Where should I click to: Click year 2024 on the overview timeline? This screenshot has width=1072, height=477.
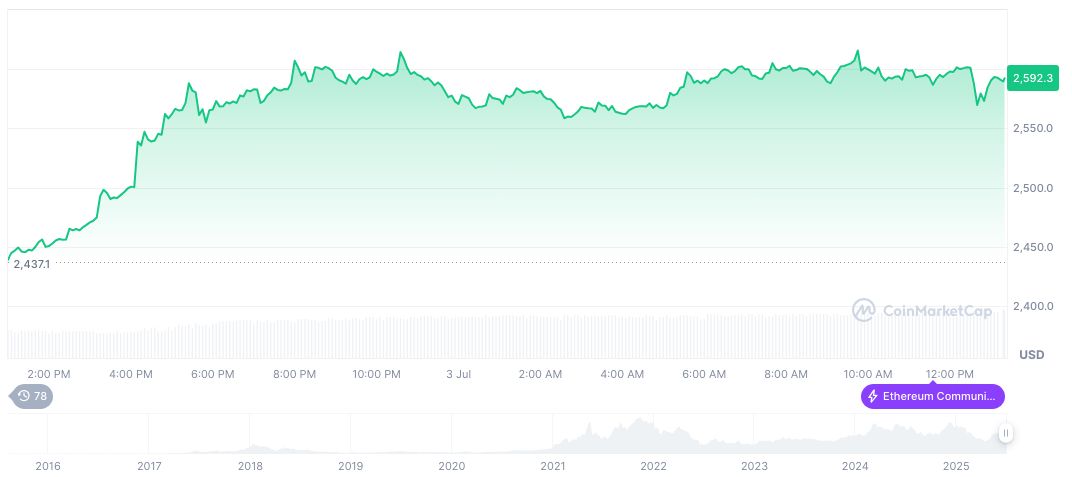pos(855,466)
